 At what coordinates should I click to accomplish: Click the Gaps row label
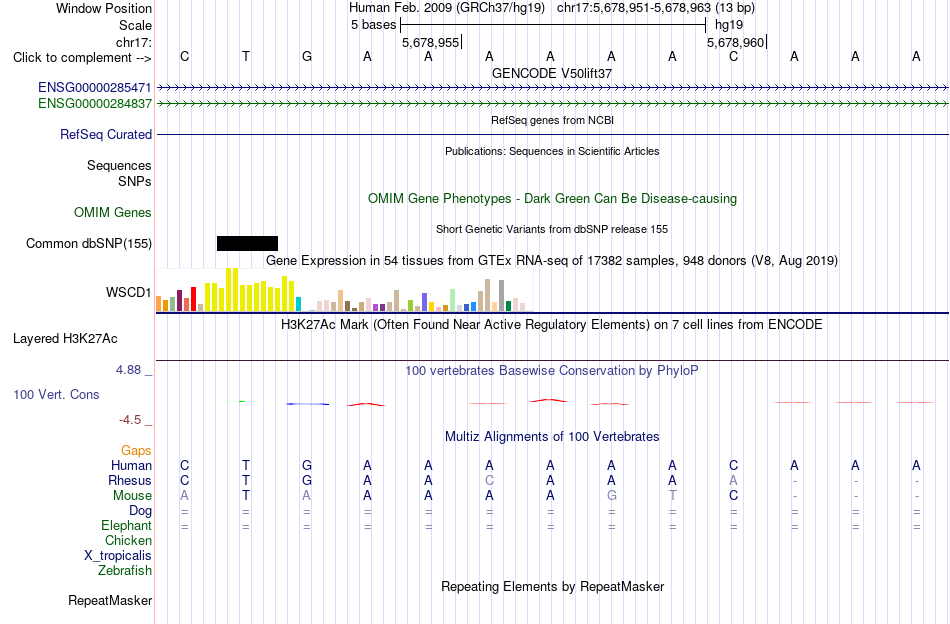click(x=136, y=450)
